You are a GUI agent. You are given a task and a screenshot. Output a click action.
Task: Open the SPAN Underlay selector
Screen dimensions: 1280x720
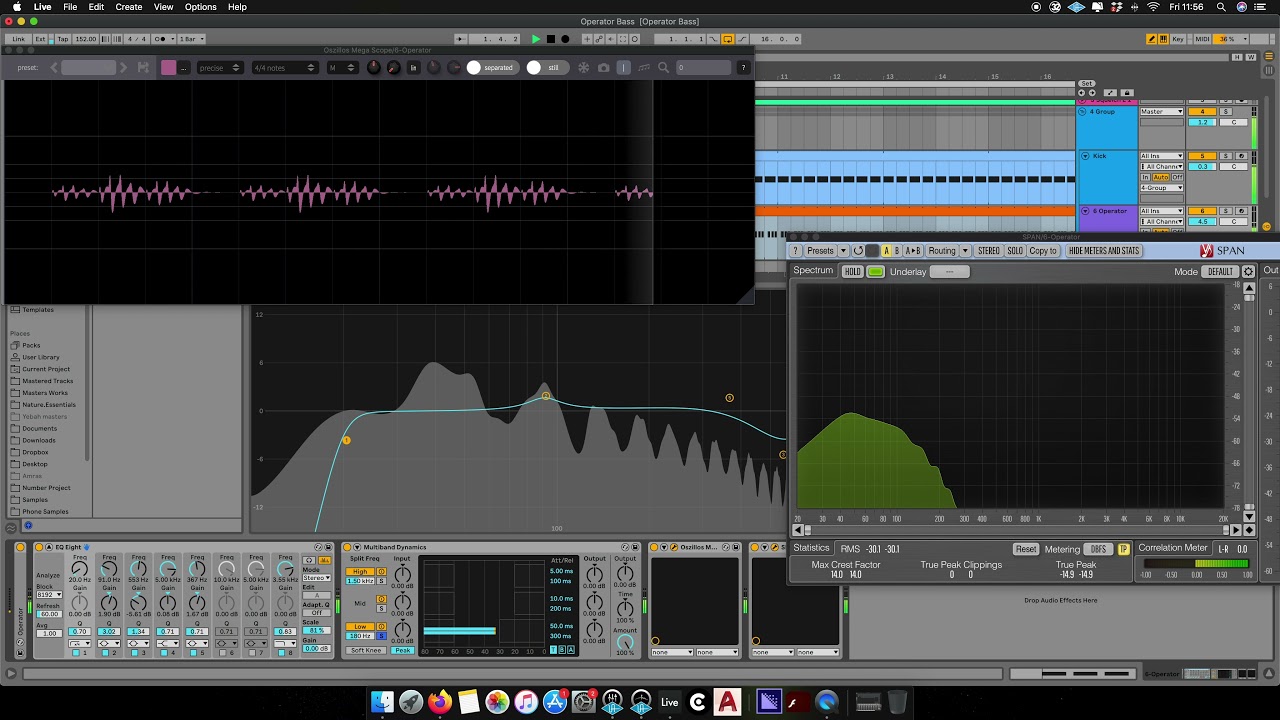tap(949, 272)
